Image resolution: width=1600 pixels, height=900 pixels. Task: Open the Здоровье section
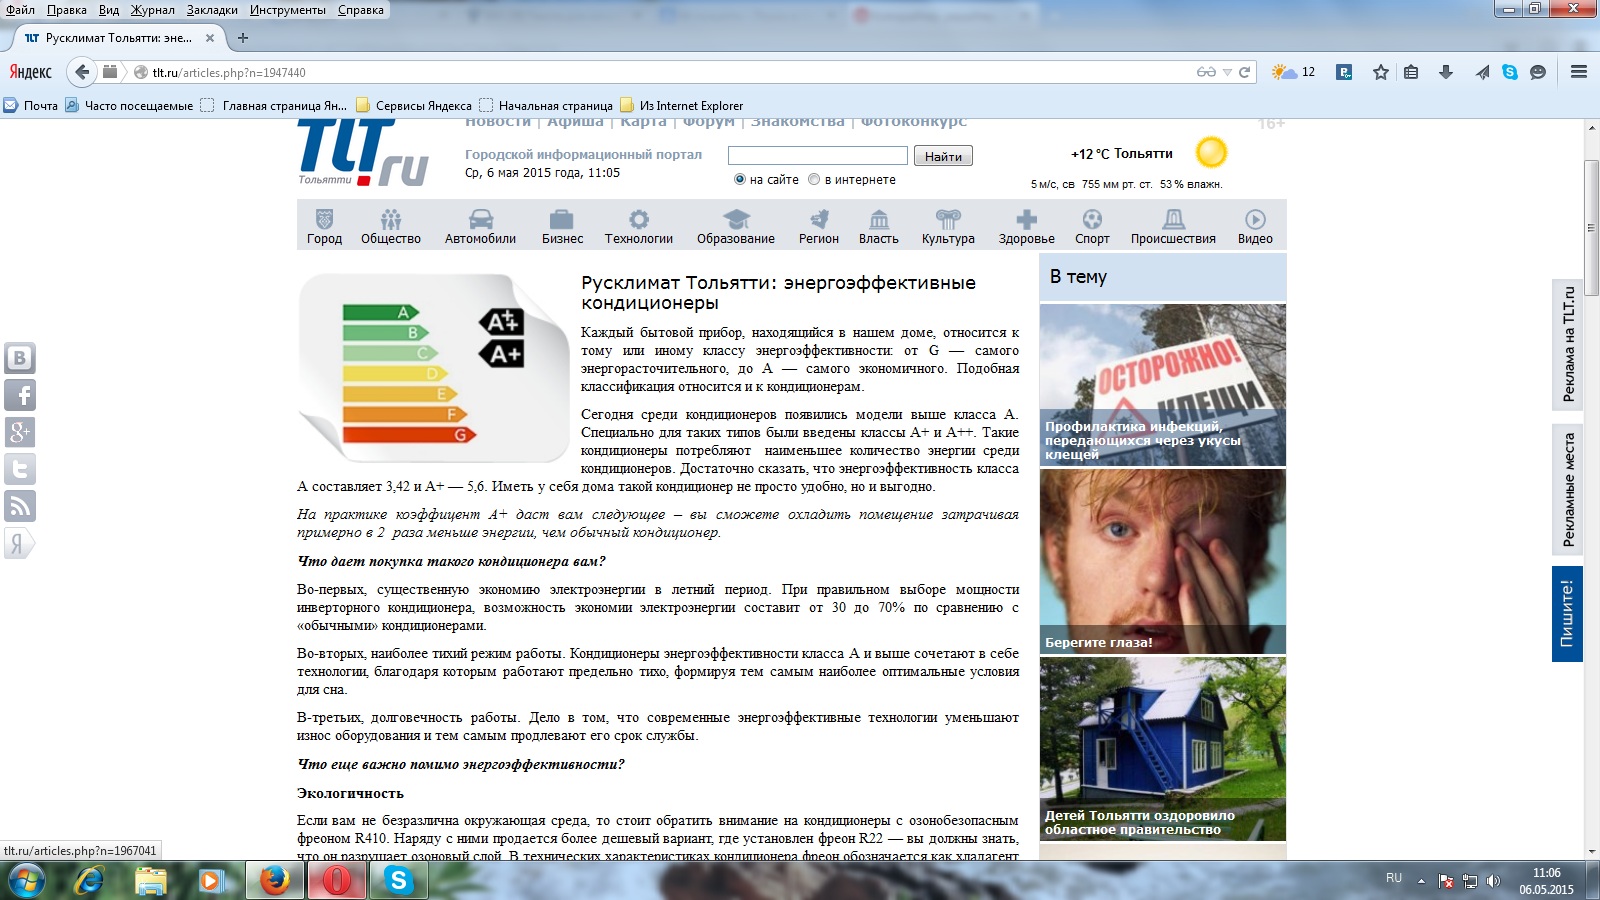1026,227
